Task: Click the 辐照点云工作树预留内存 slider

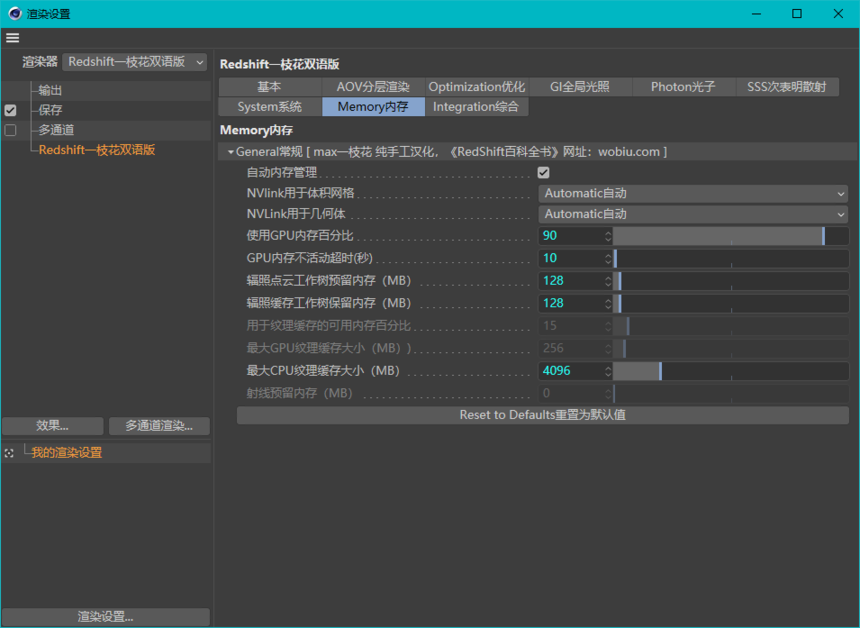Action: tap(731, 281)
